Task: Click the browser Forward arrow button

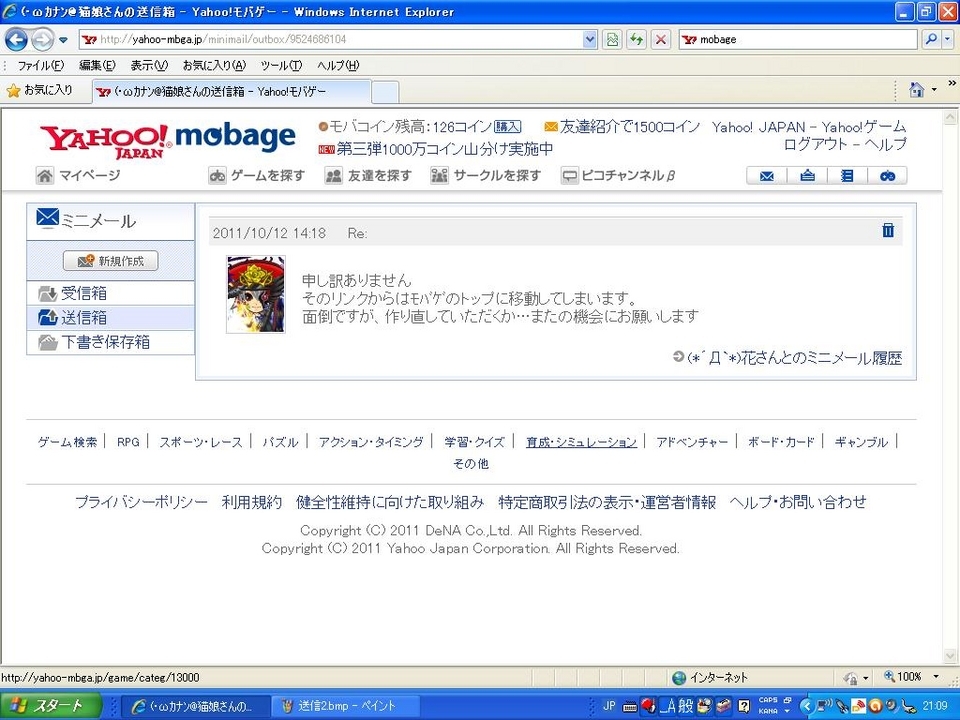Action: coord(42,40)
